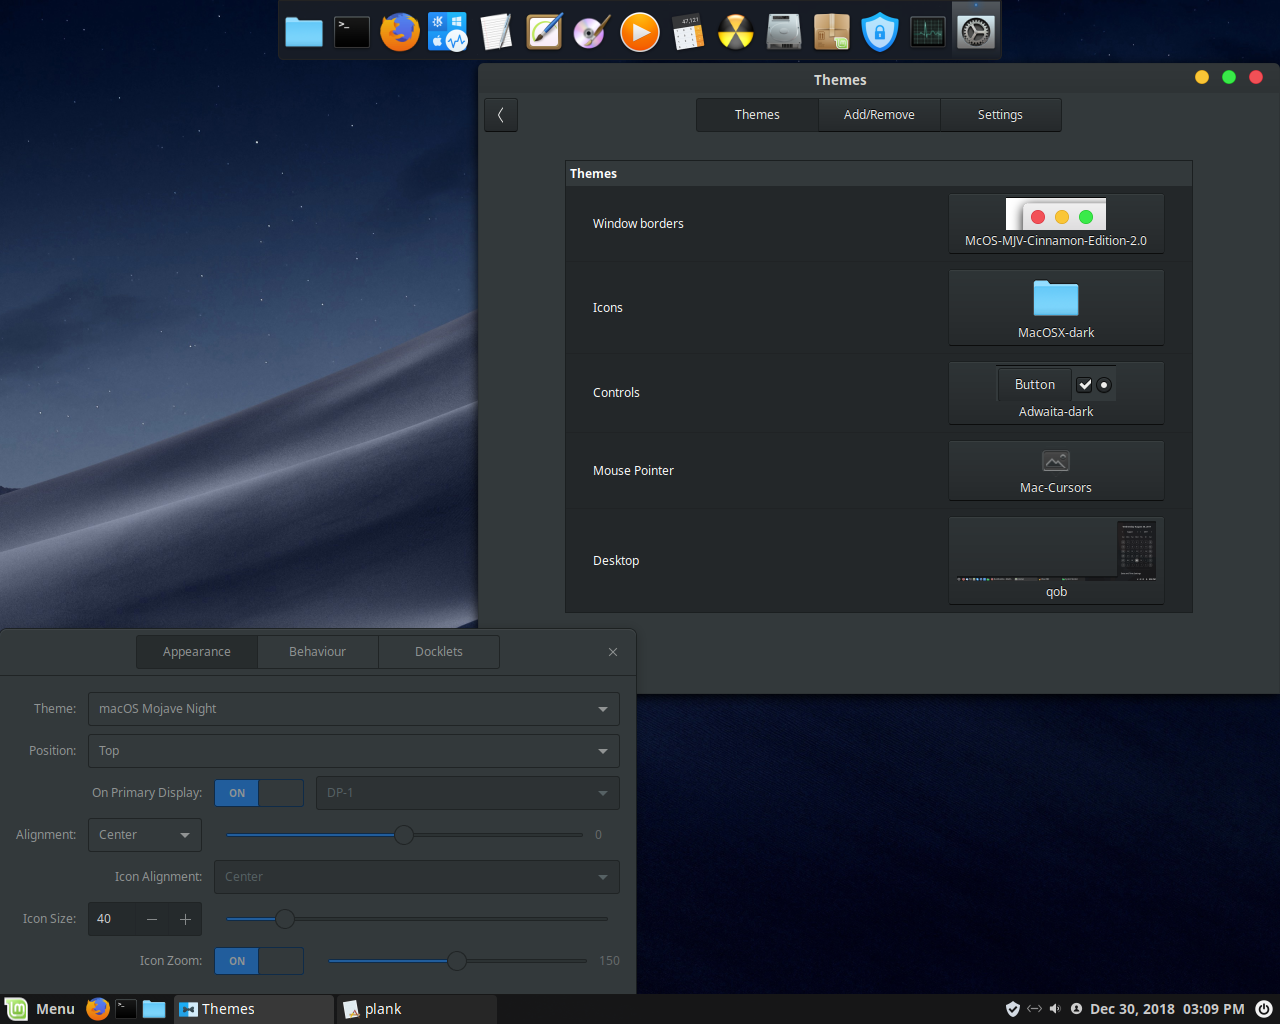Click the Linux Mint logo on taskbar
Viewport: 1280px width, 1024px height.
[16, 1009]
